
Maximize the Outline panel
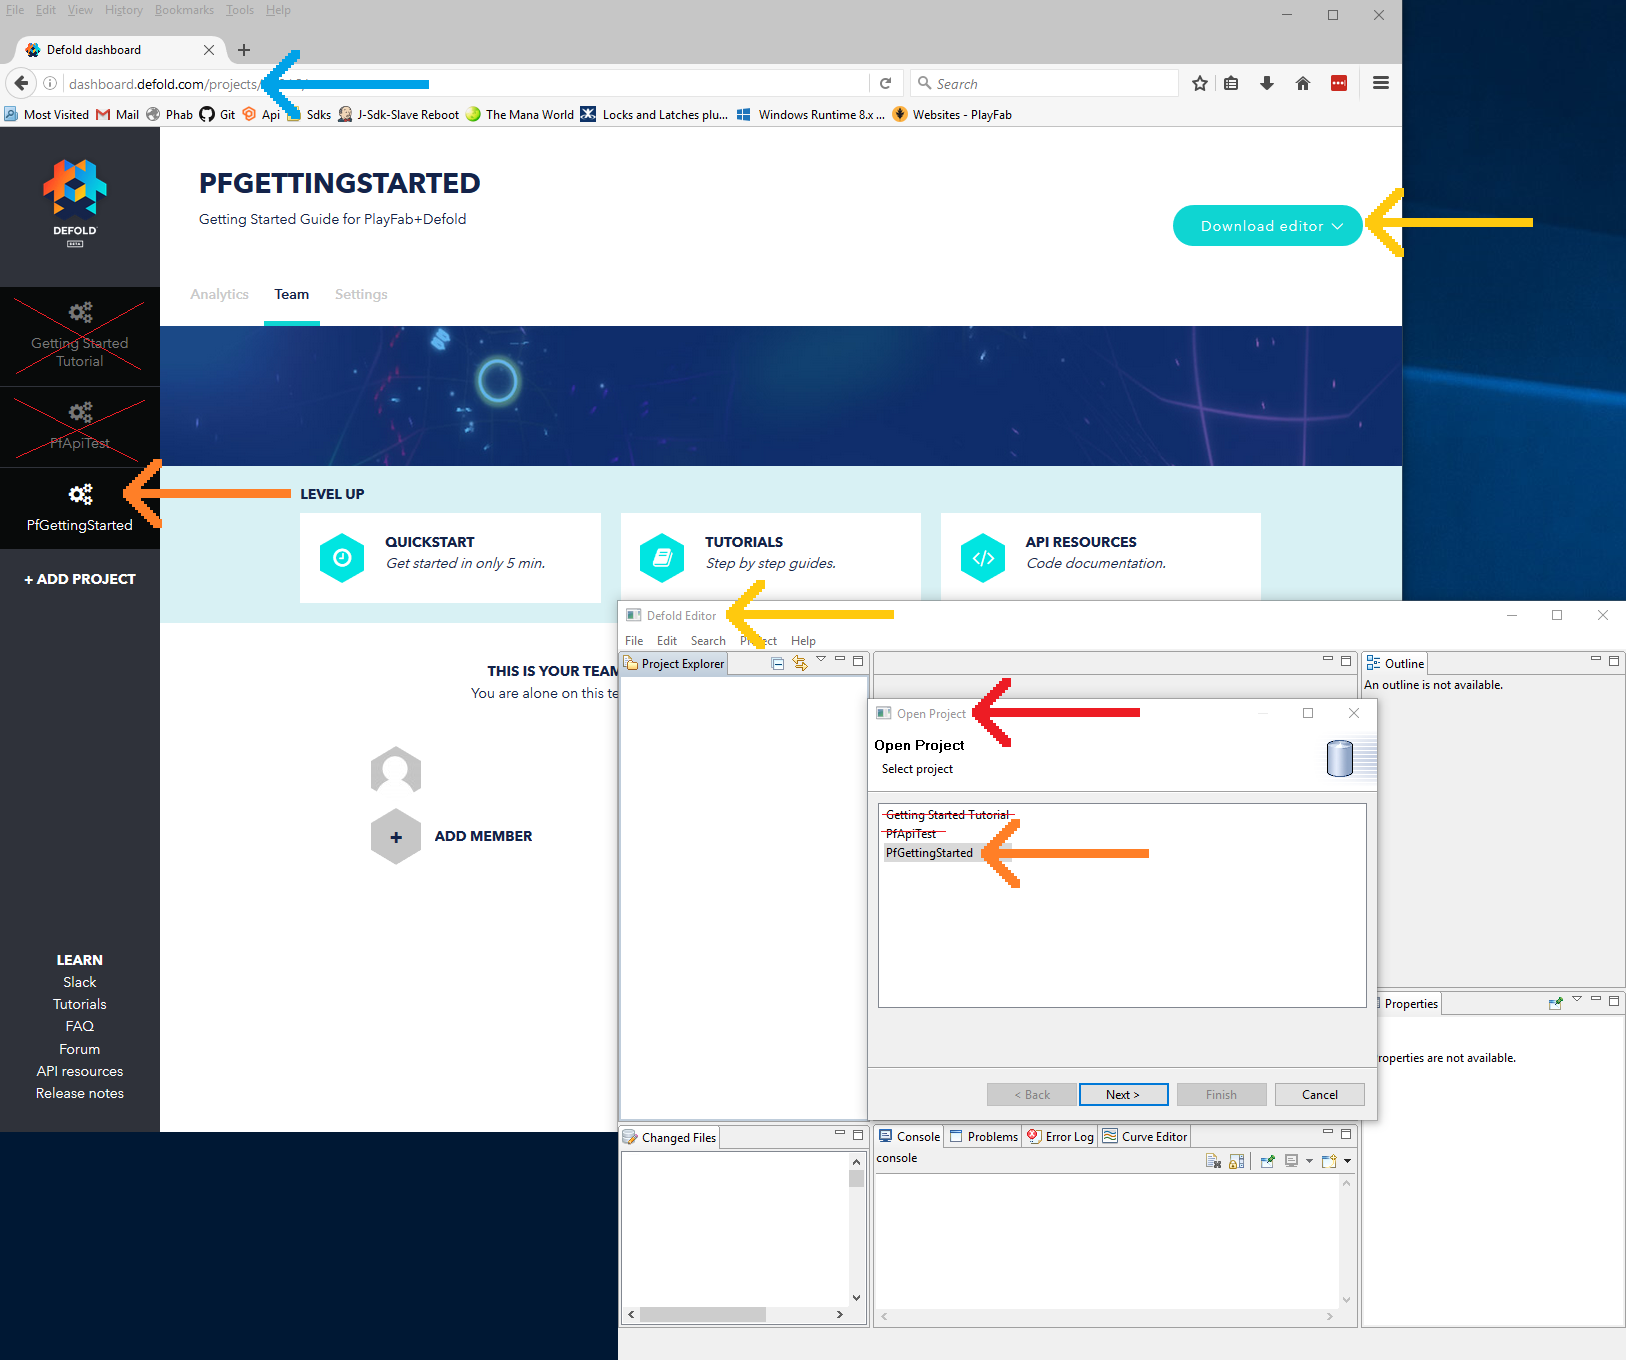[x=1614, y=660]
